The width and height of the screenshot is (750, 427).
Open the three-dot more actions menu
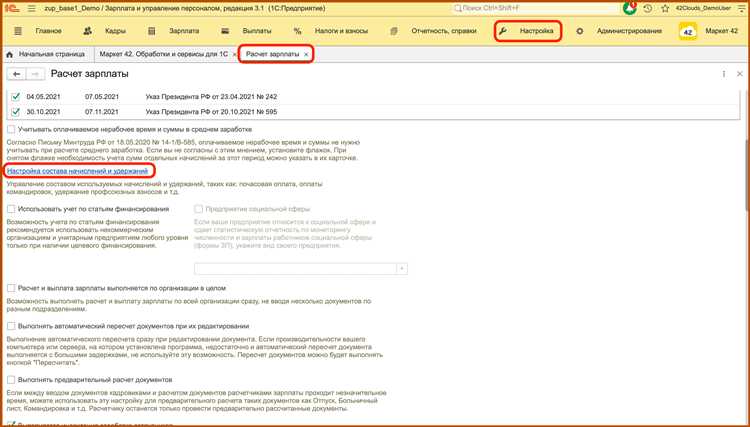(724, 74)
